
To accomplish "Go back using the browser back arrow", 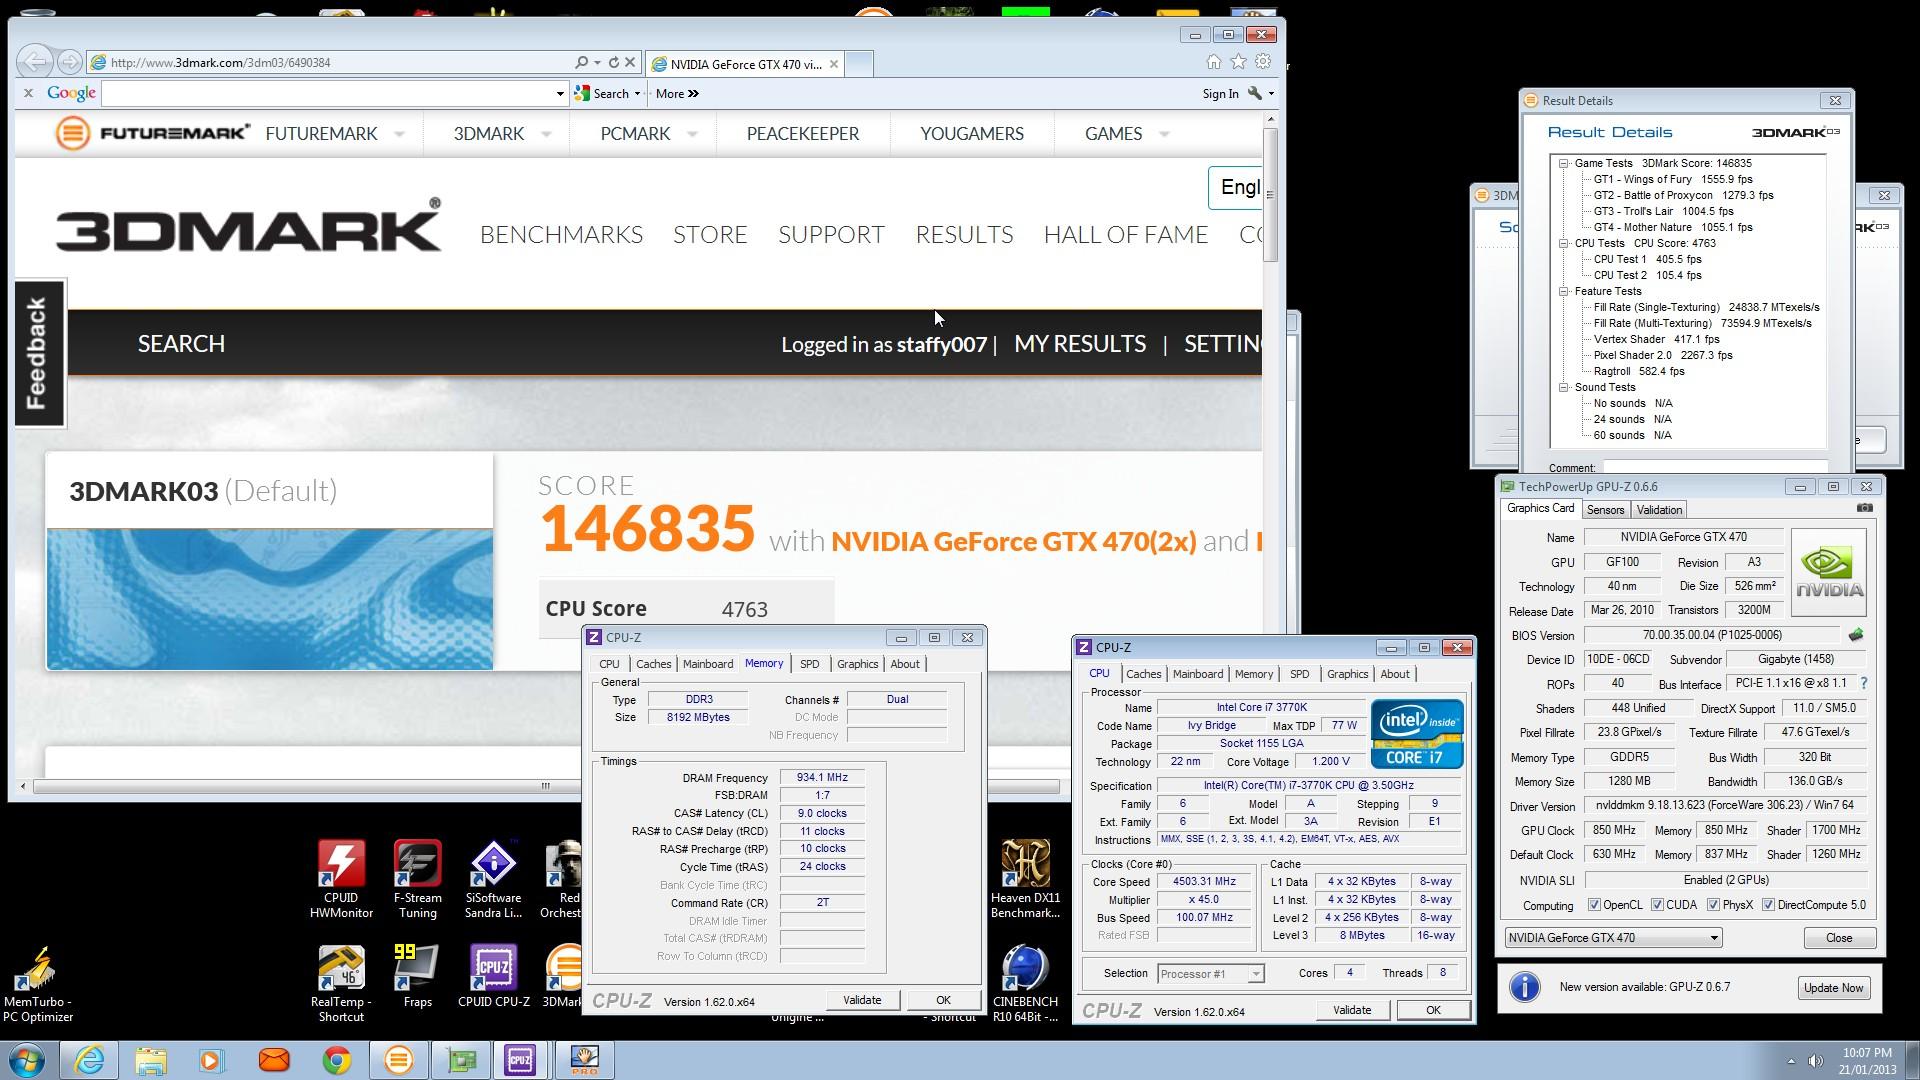I will pos(35,62).
